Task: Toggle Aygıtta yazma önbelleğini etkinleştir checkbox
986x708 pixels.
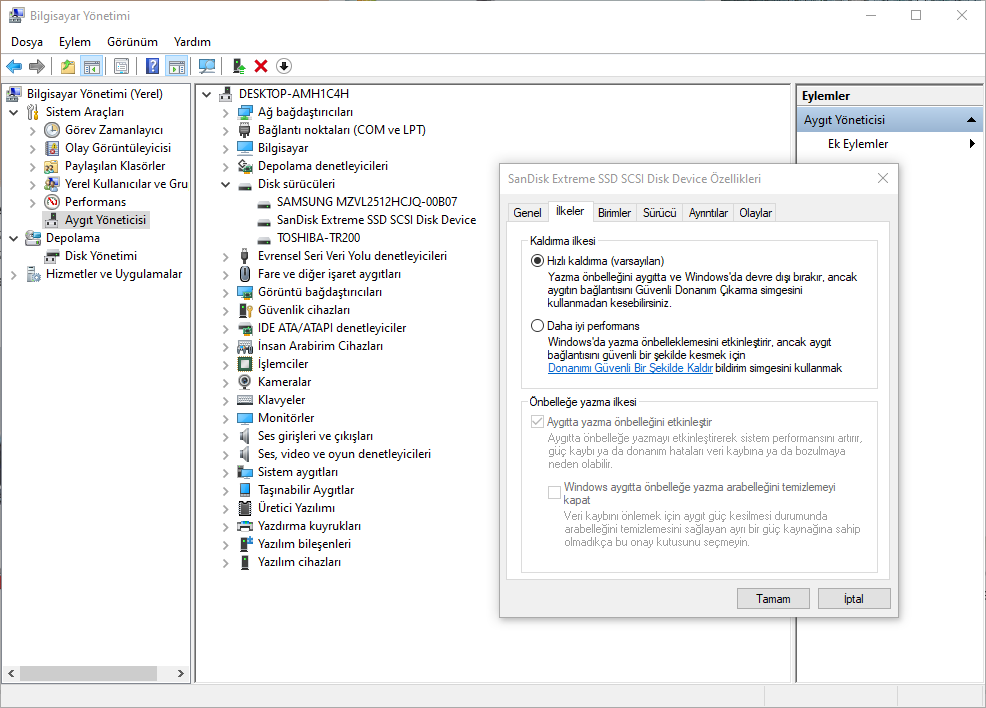Action: point(538,422)
